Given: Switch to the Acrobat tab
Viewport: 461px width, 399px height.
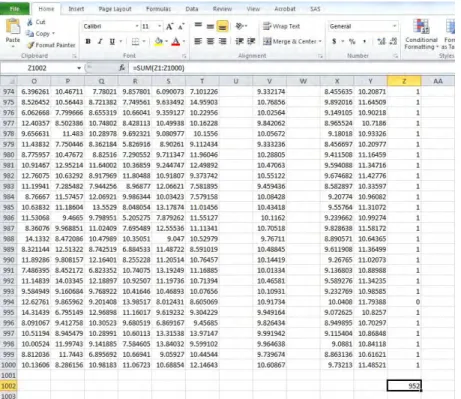Looking at the screenshot, I should 285,9.
